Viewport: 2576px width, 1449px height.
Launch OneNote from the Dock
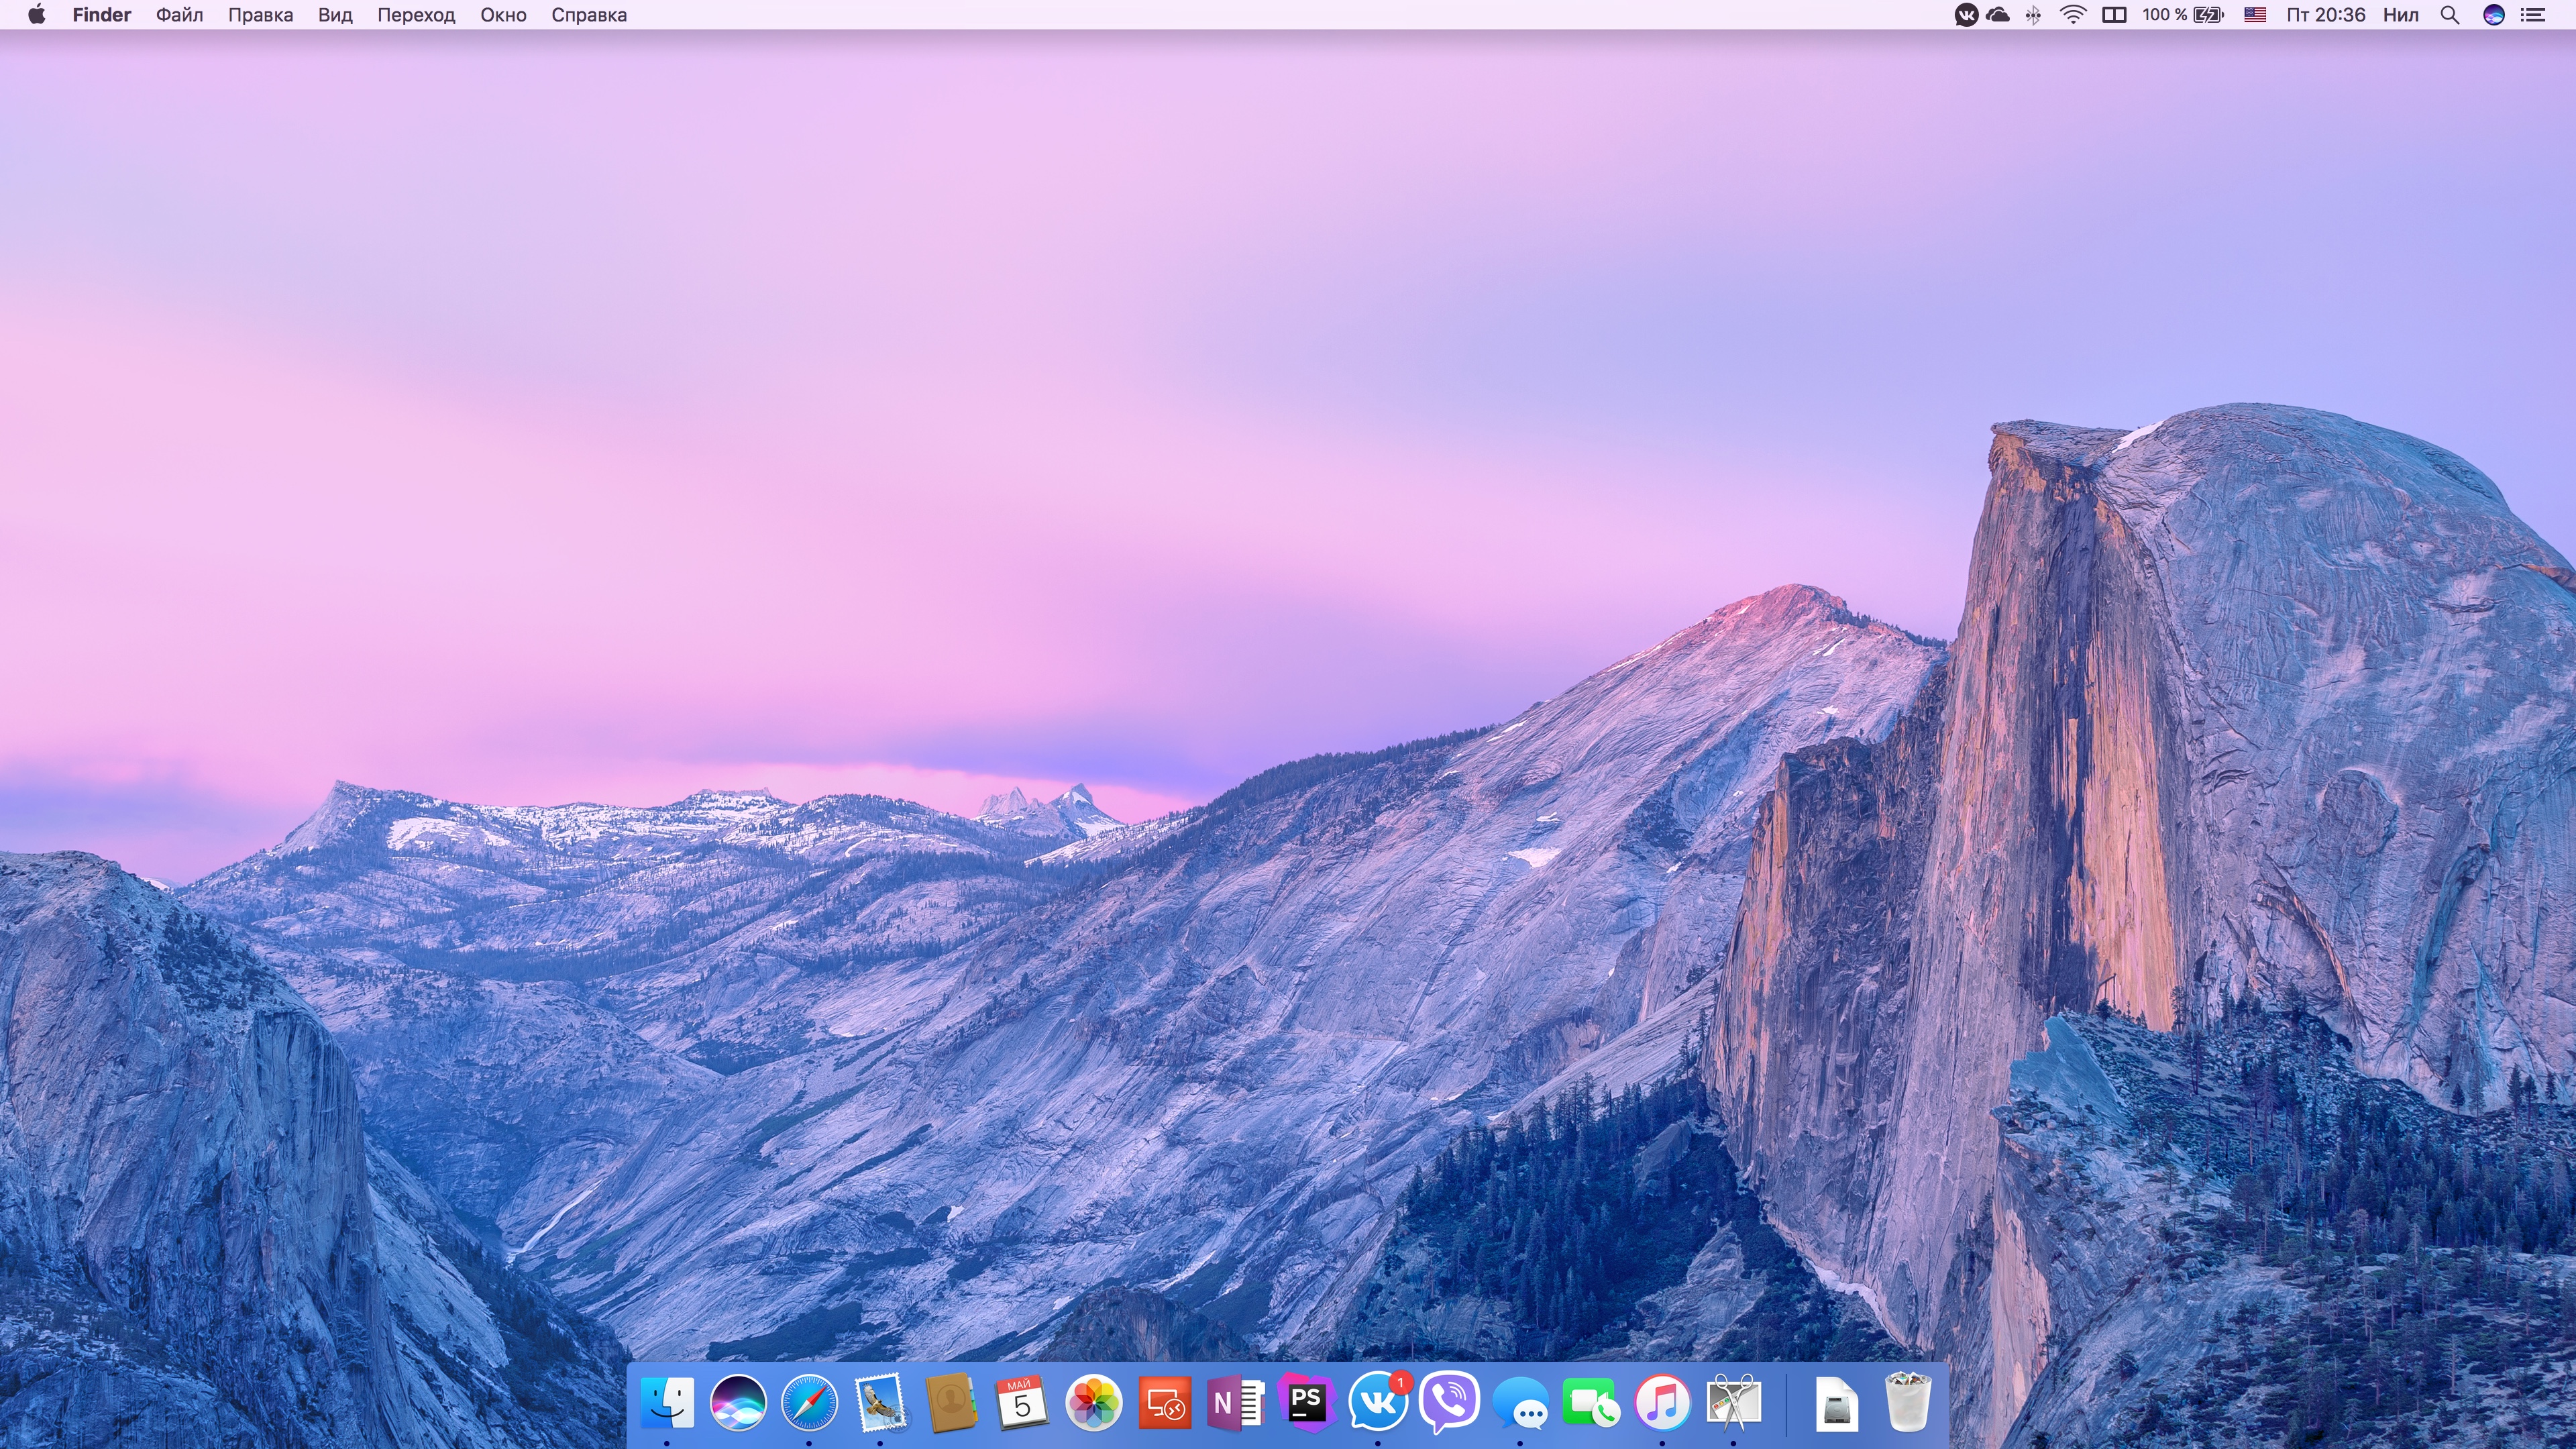[1235, 1402]
